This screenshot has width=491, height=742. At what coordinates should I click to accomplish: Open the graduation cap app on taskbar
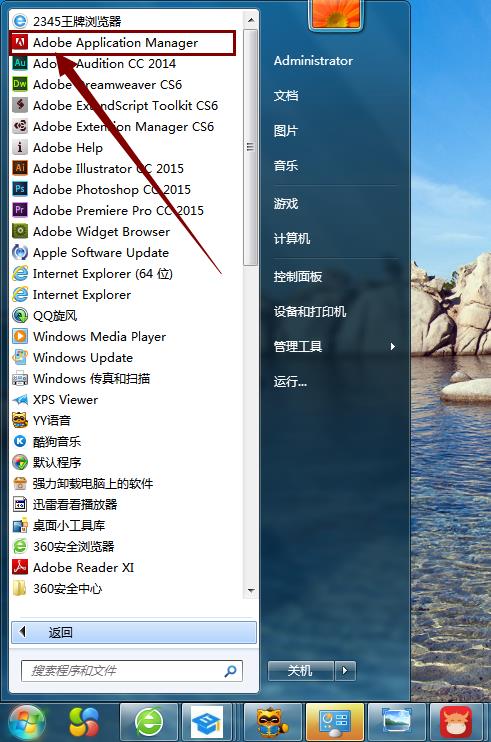207,723
